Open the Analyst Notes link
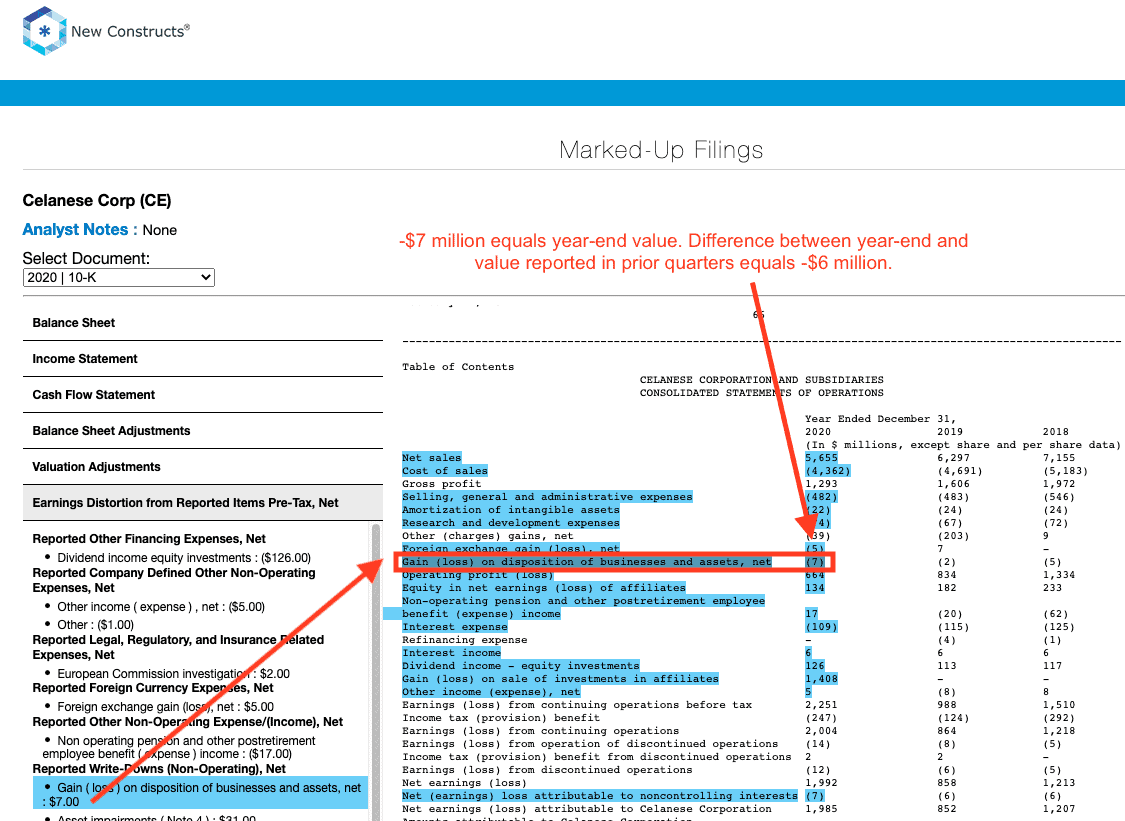1125x821 pixels. 80,230
